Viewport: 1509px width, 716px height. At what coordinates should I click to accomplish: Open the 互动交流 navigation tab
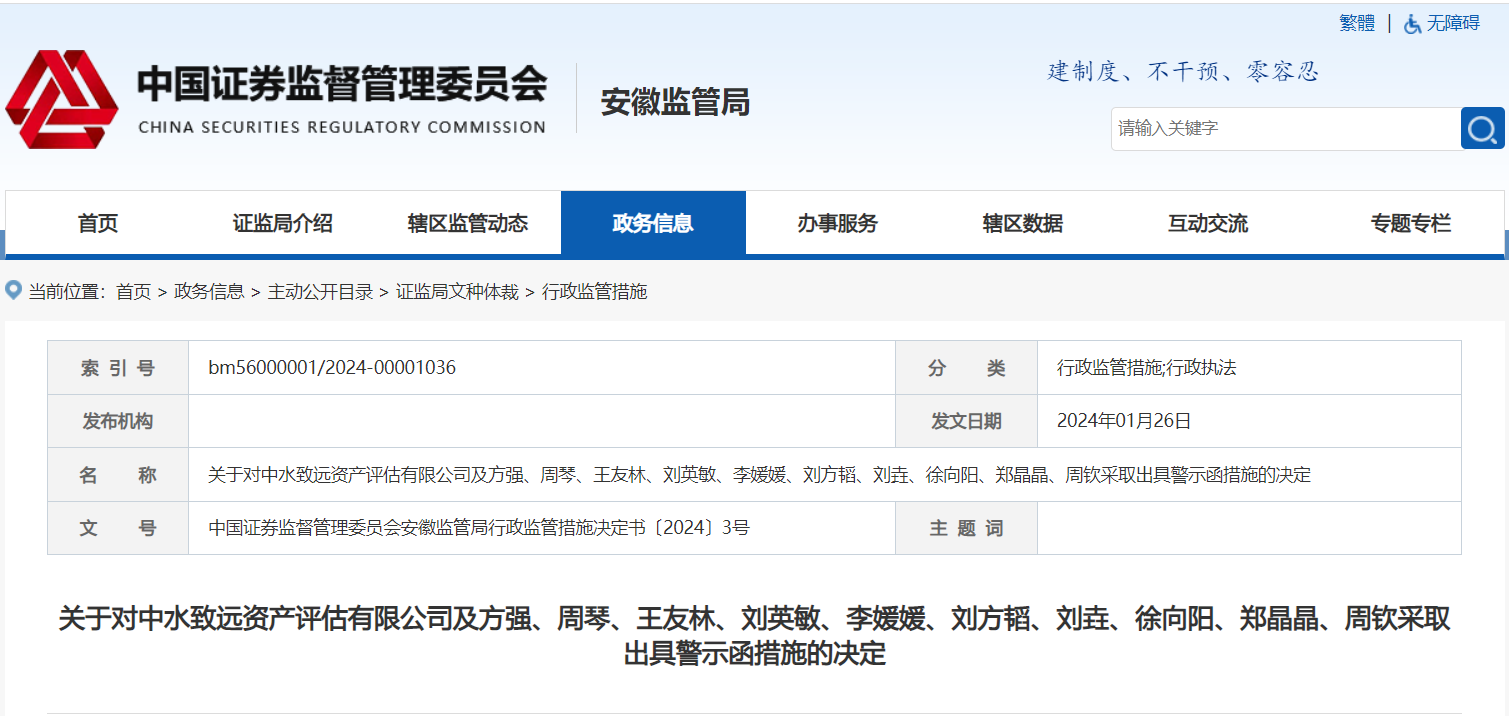coord(1208,223)
